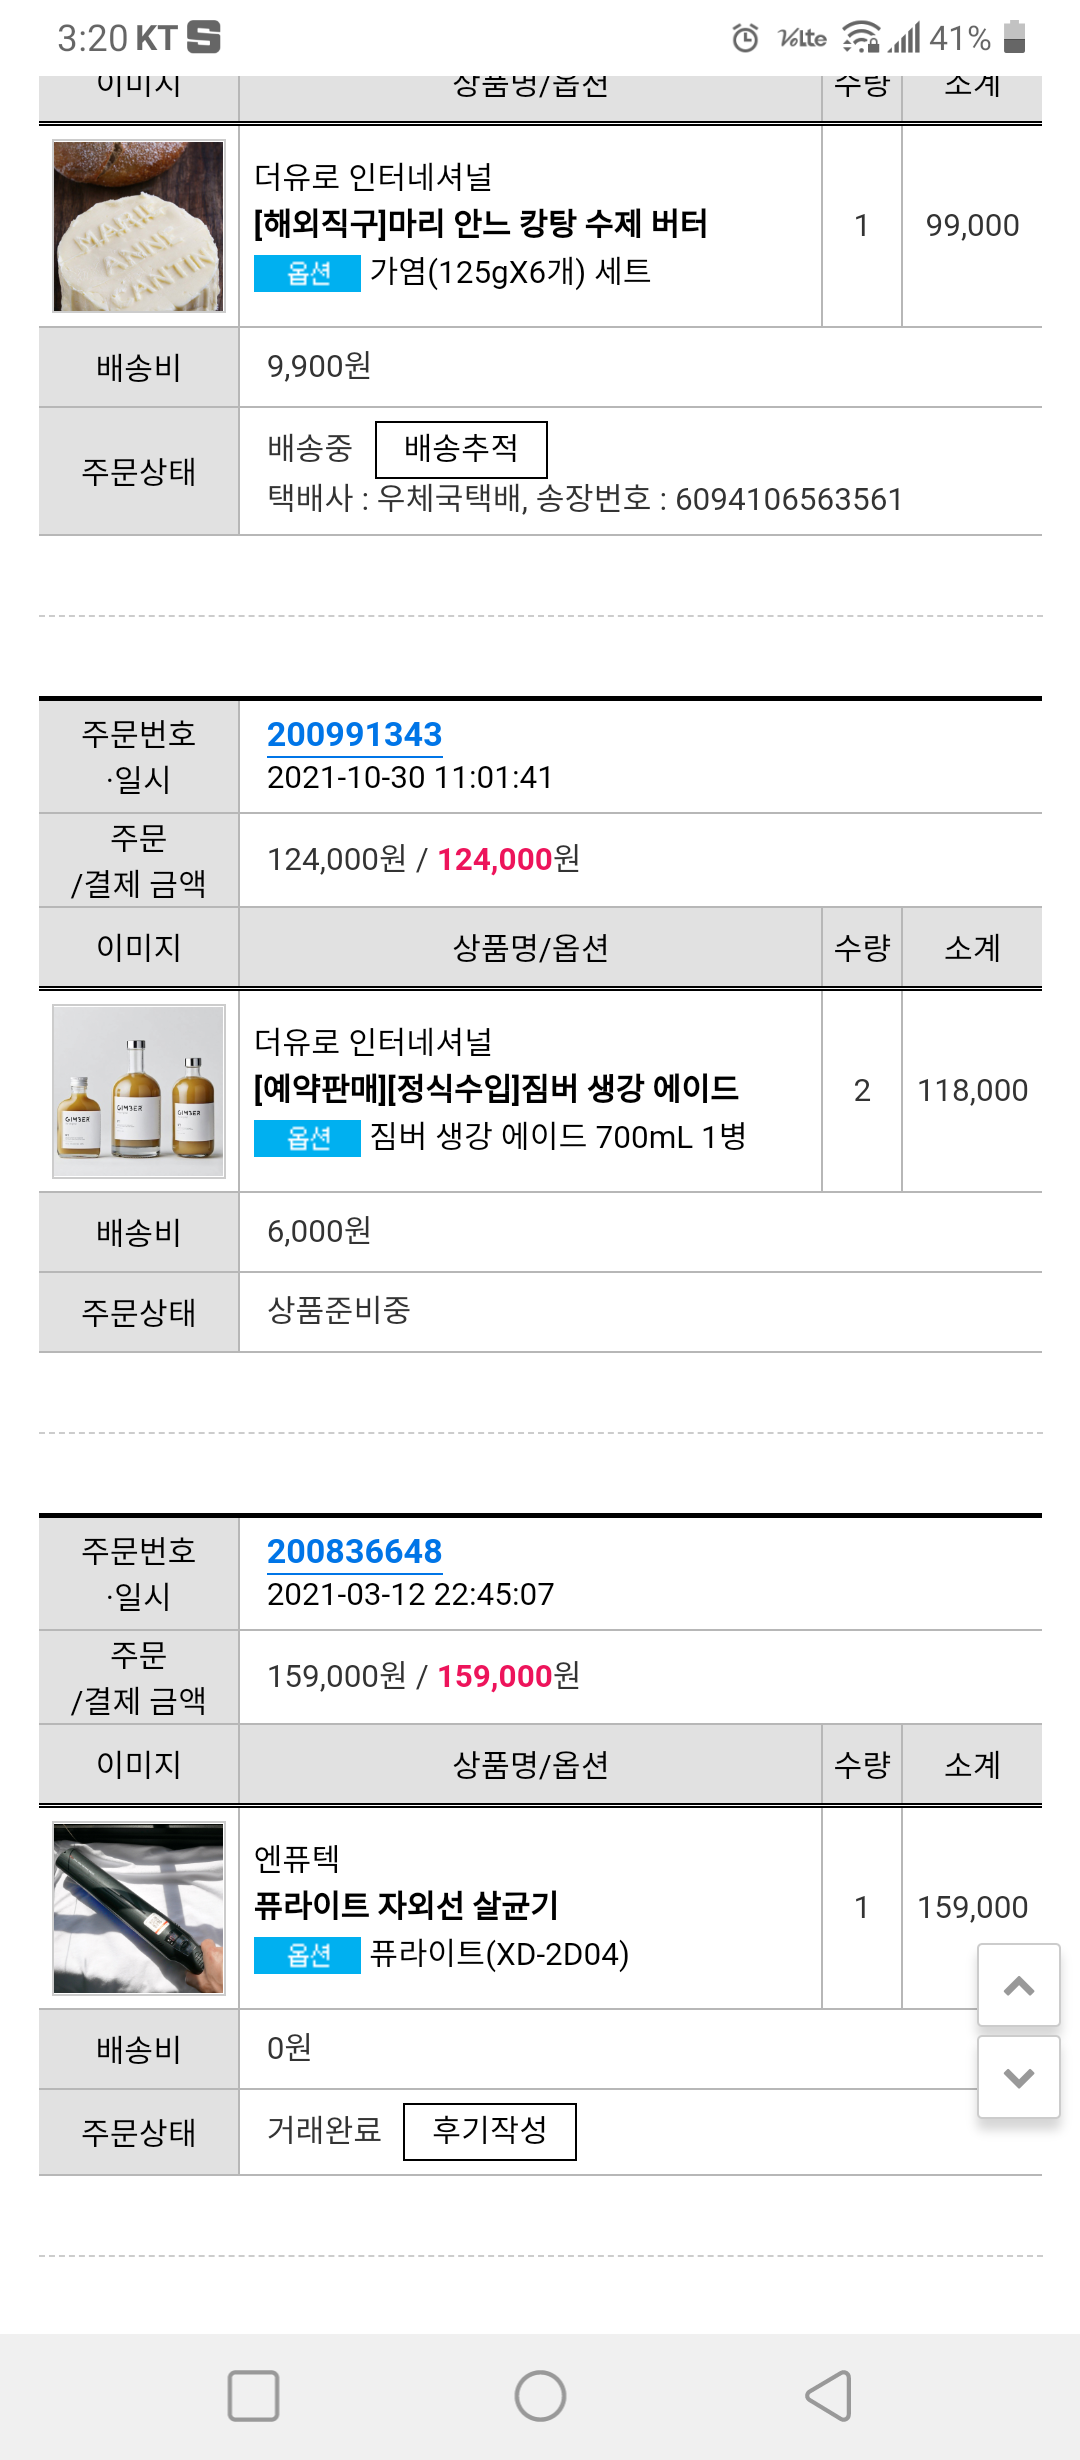Open order number 200991343 link
The width and height of the screenshot is (1080, 2460).
point(354,735)
